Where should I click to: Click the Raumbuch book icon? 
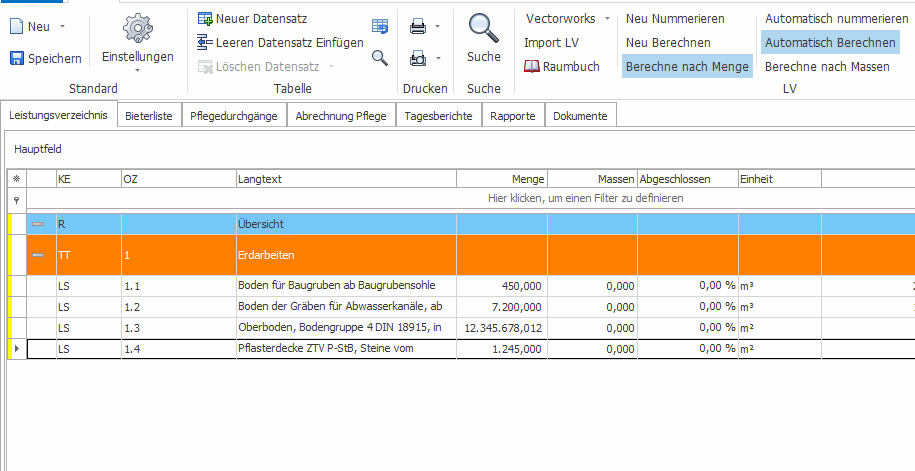(x=532, y=67)
